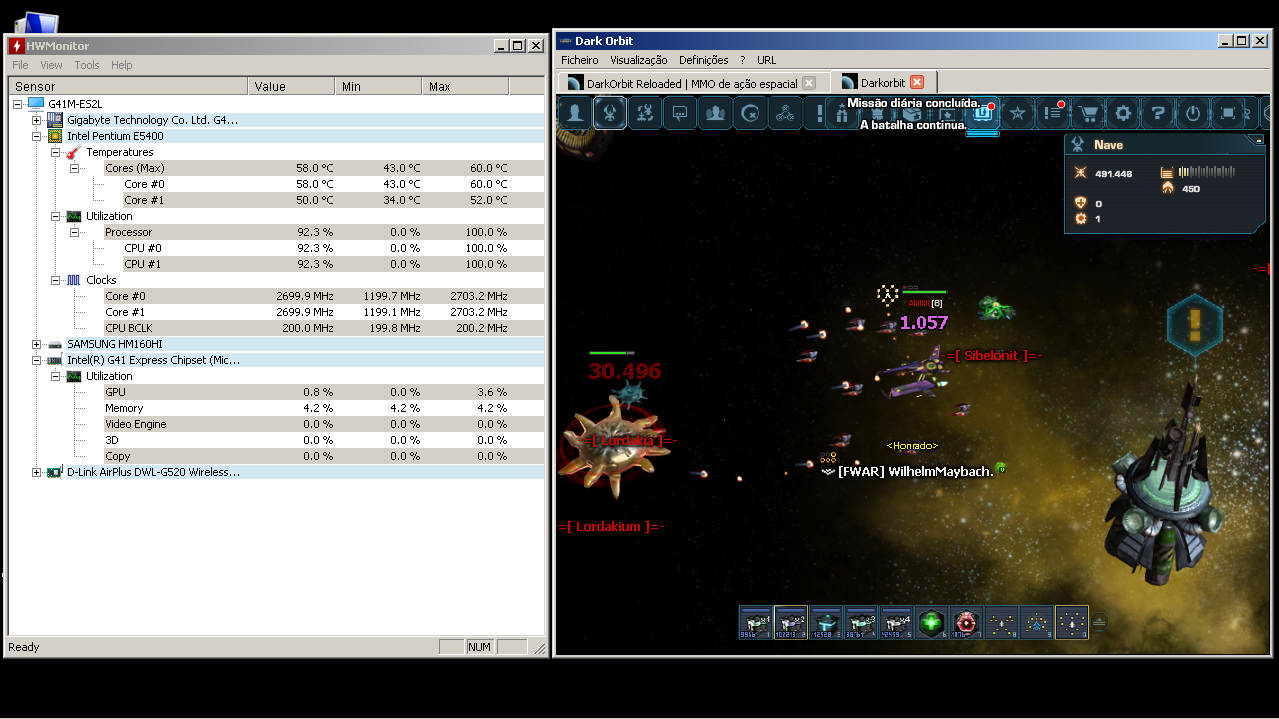Select laser ammo x2 in slot 2
Image resolution: width=1279 pixels, height=719 pixels.
pos(791,623)
